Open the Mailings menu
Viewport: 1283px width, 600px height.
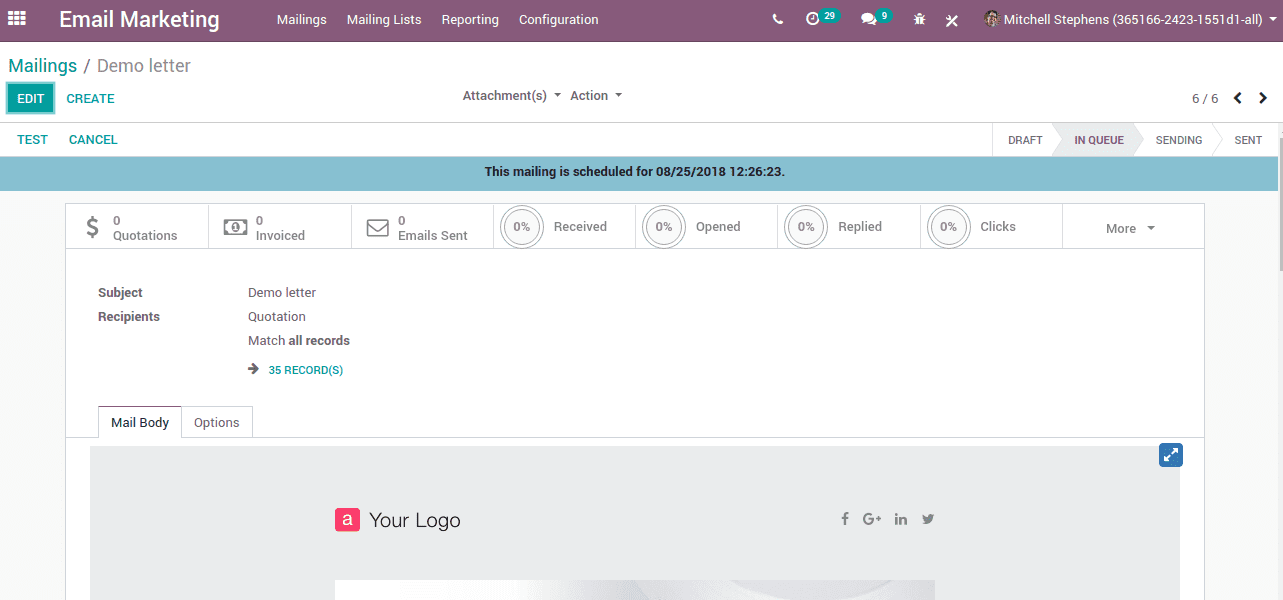(301, 19)
